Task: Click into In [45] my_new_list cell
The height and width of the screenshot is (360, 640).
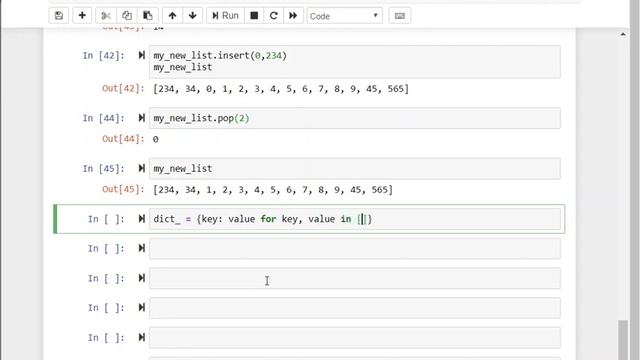Action: 355,169
